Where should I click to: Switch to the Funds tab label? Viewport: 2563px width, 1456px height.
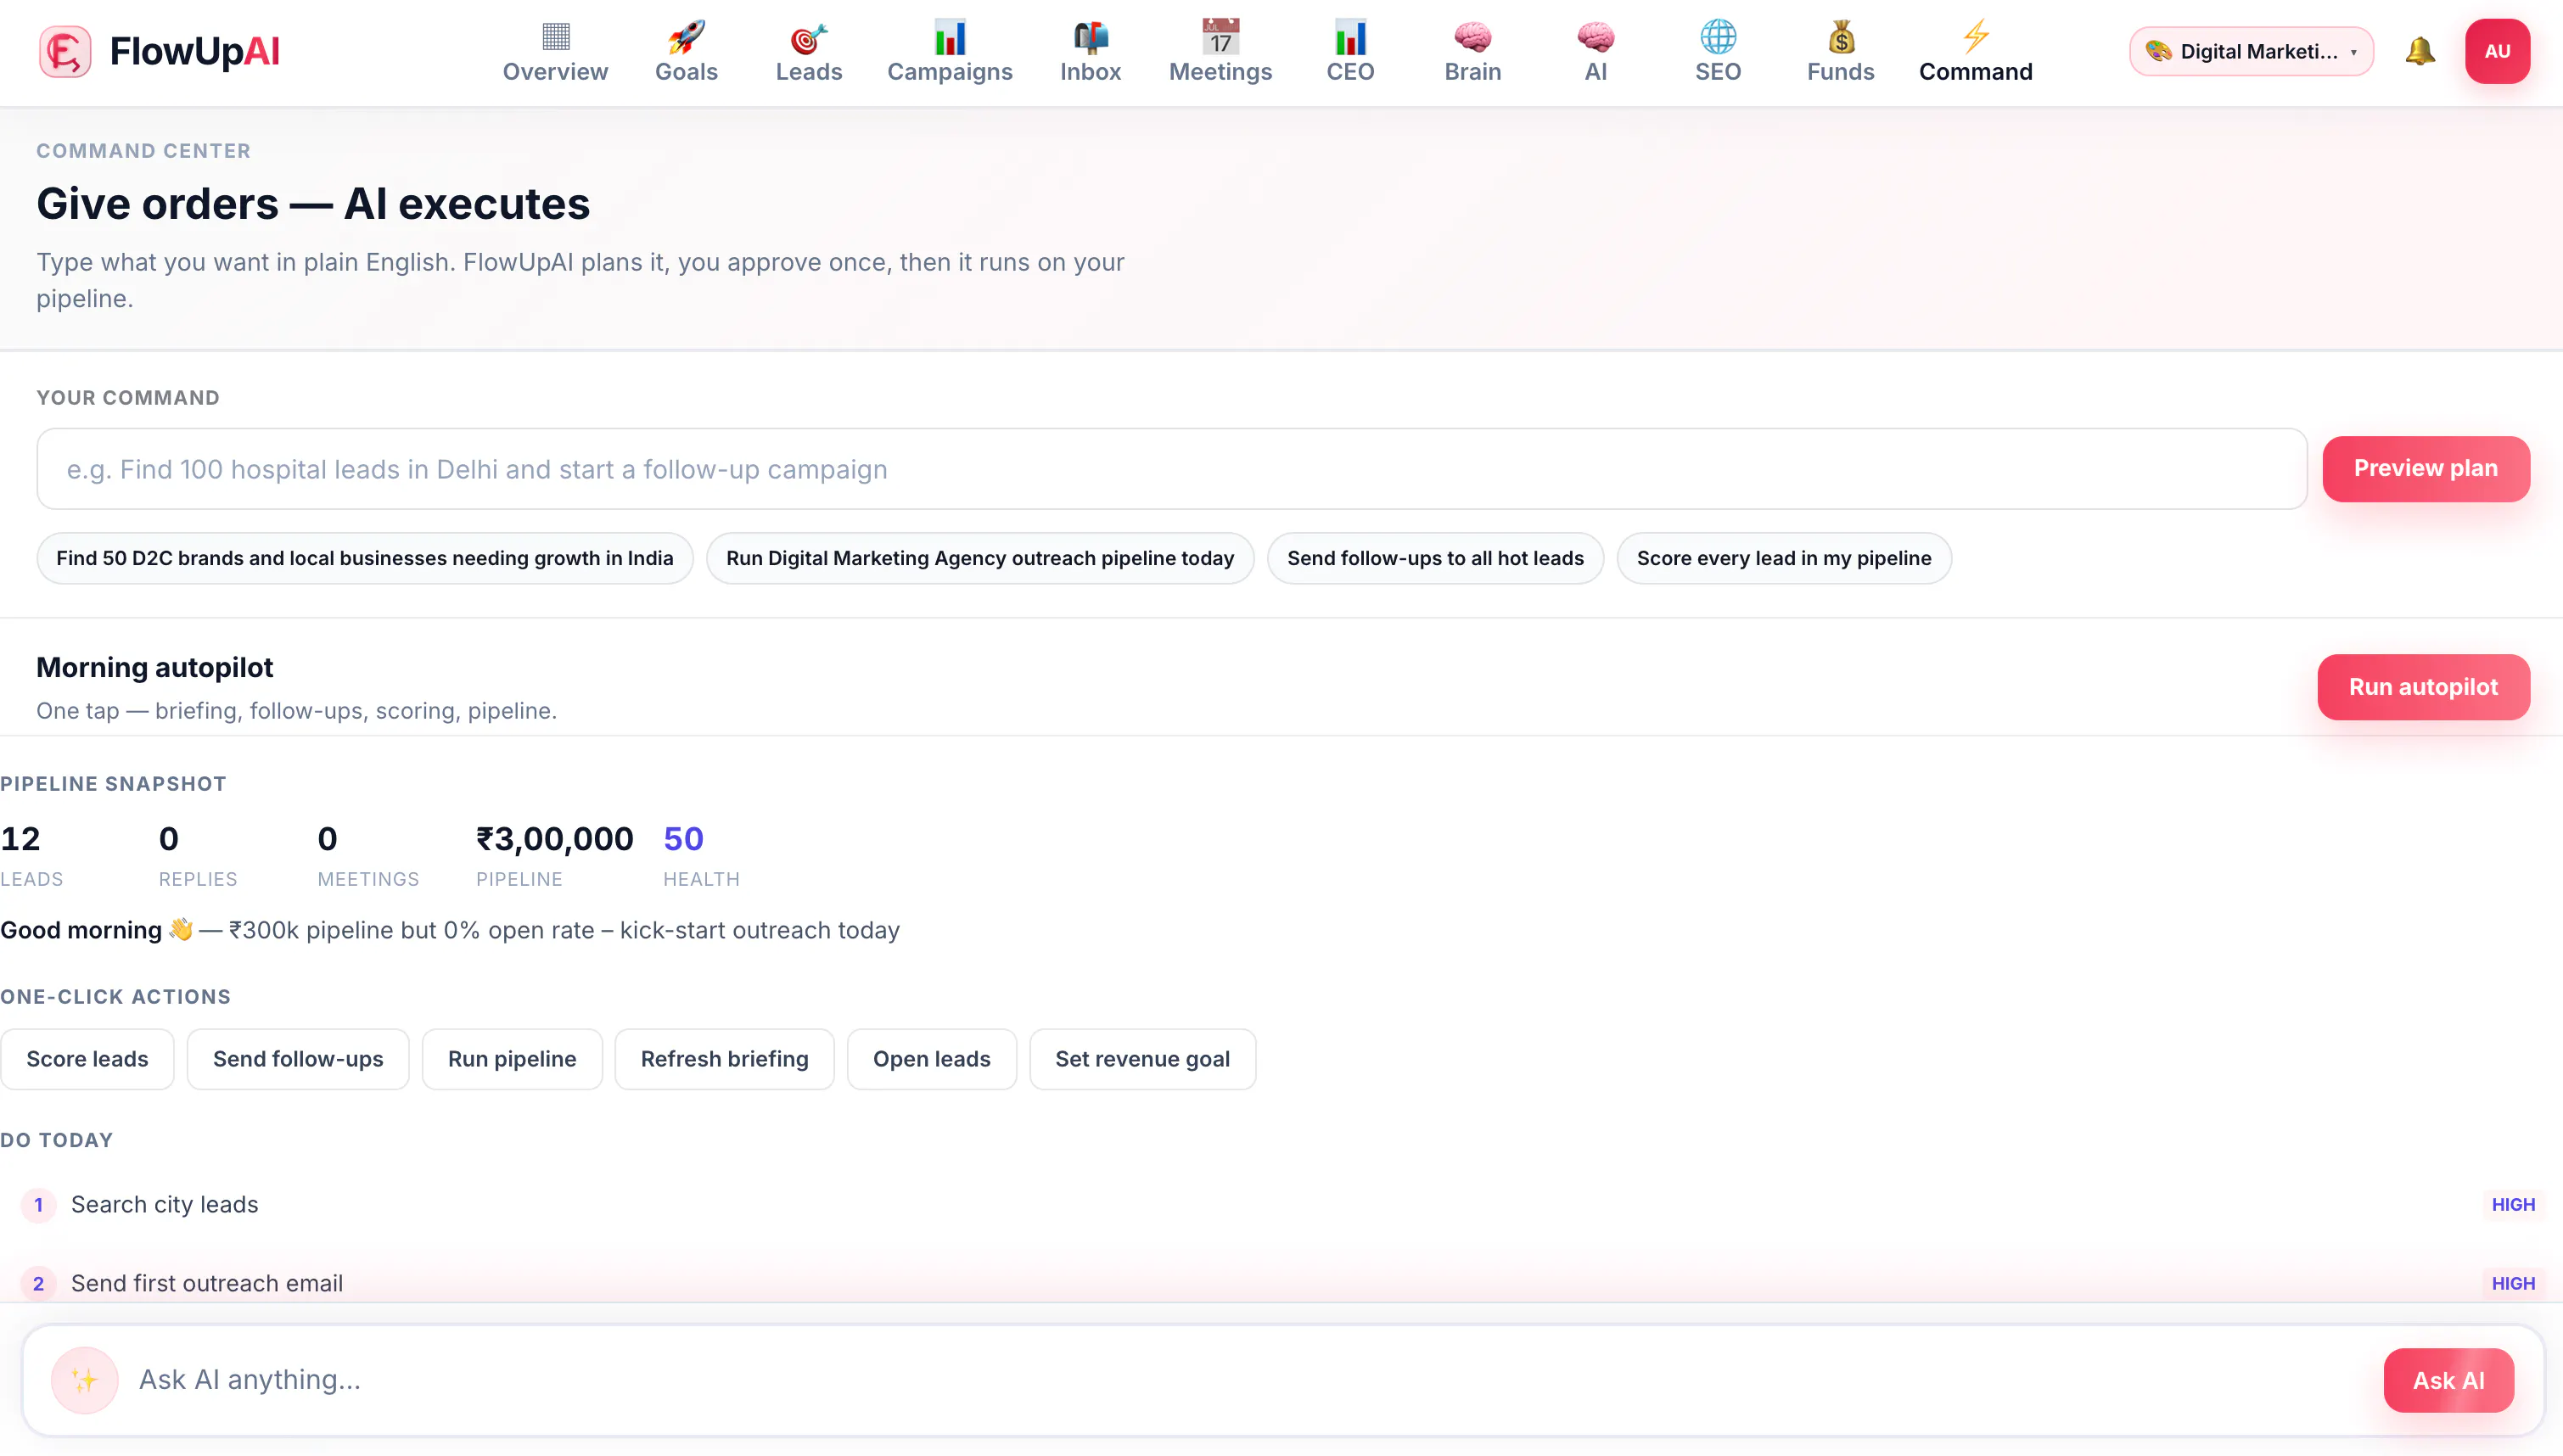[1840, 72]
